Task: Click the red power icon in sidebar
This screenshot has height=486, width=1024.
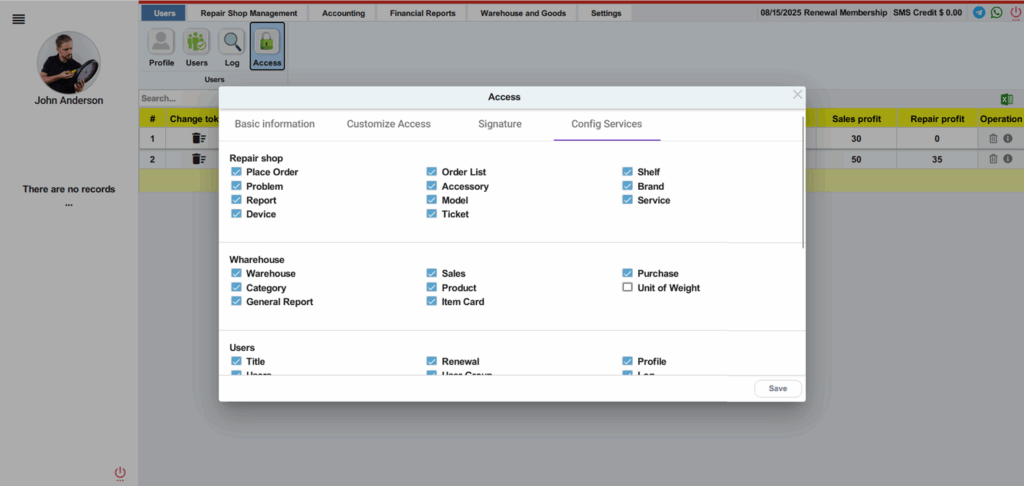Action: [120, 472]
